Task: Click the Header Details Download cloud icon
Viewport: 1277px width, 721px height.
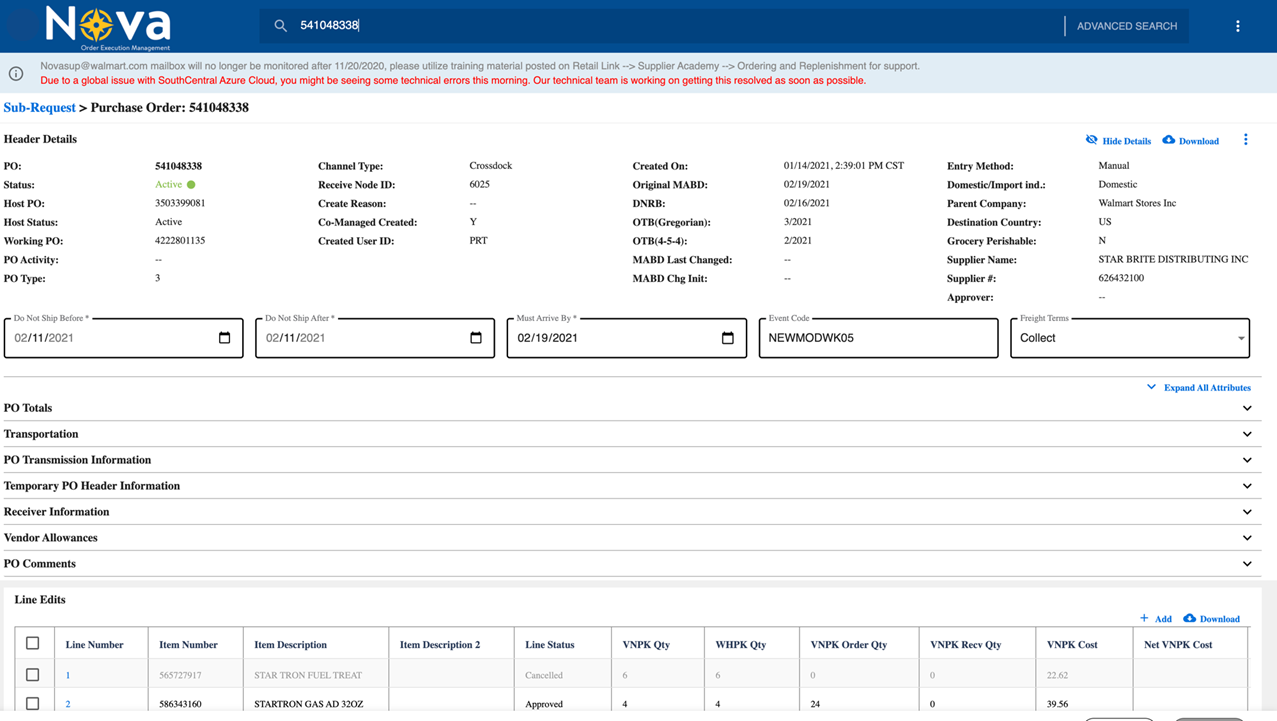Action: (x=1169, y=140)
